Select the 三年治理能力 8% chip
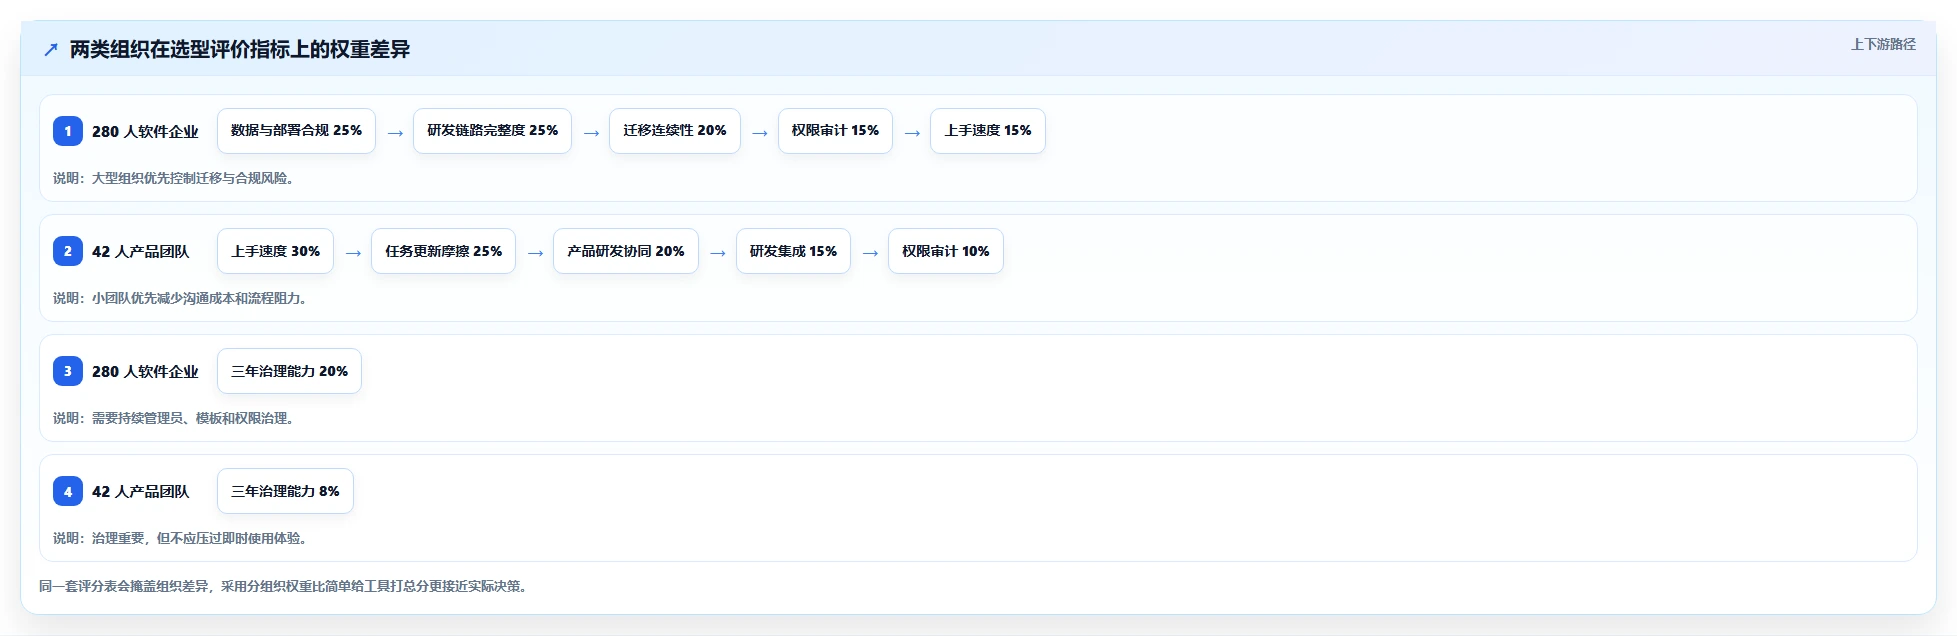The image size is (1957, 636). [285, 491]
